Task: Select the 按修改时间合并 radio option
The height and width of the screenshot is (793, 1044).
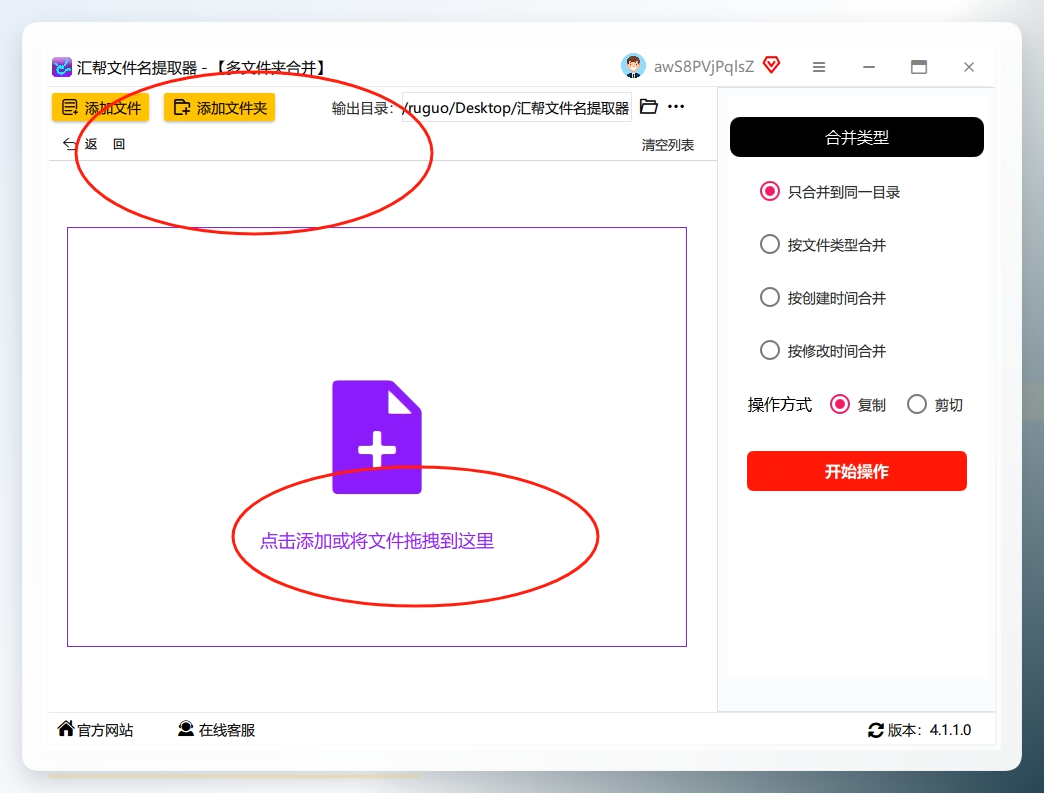Action: point(823,350)
